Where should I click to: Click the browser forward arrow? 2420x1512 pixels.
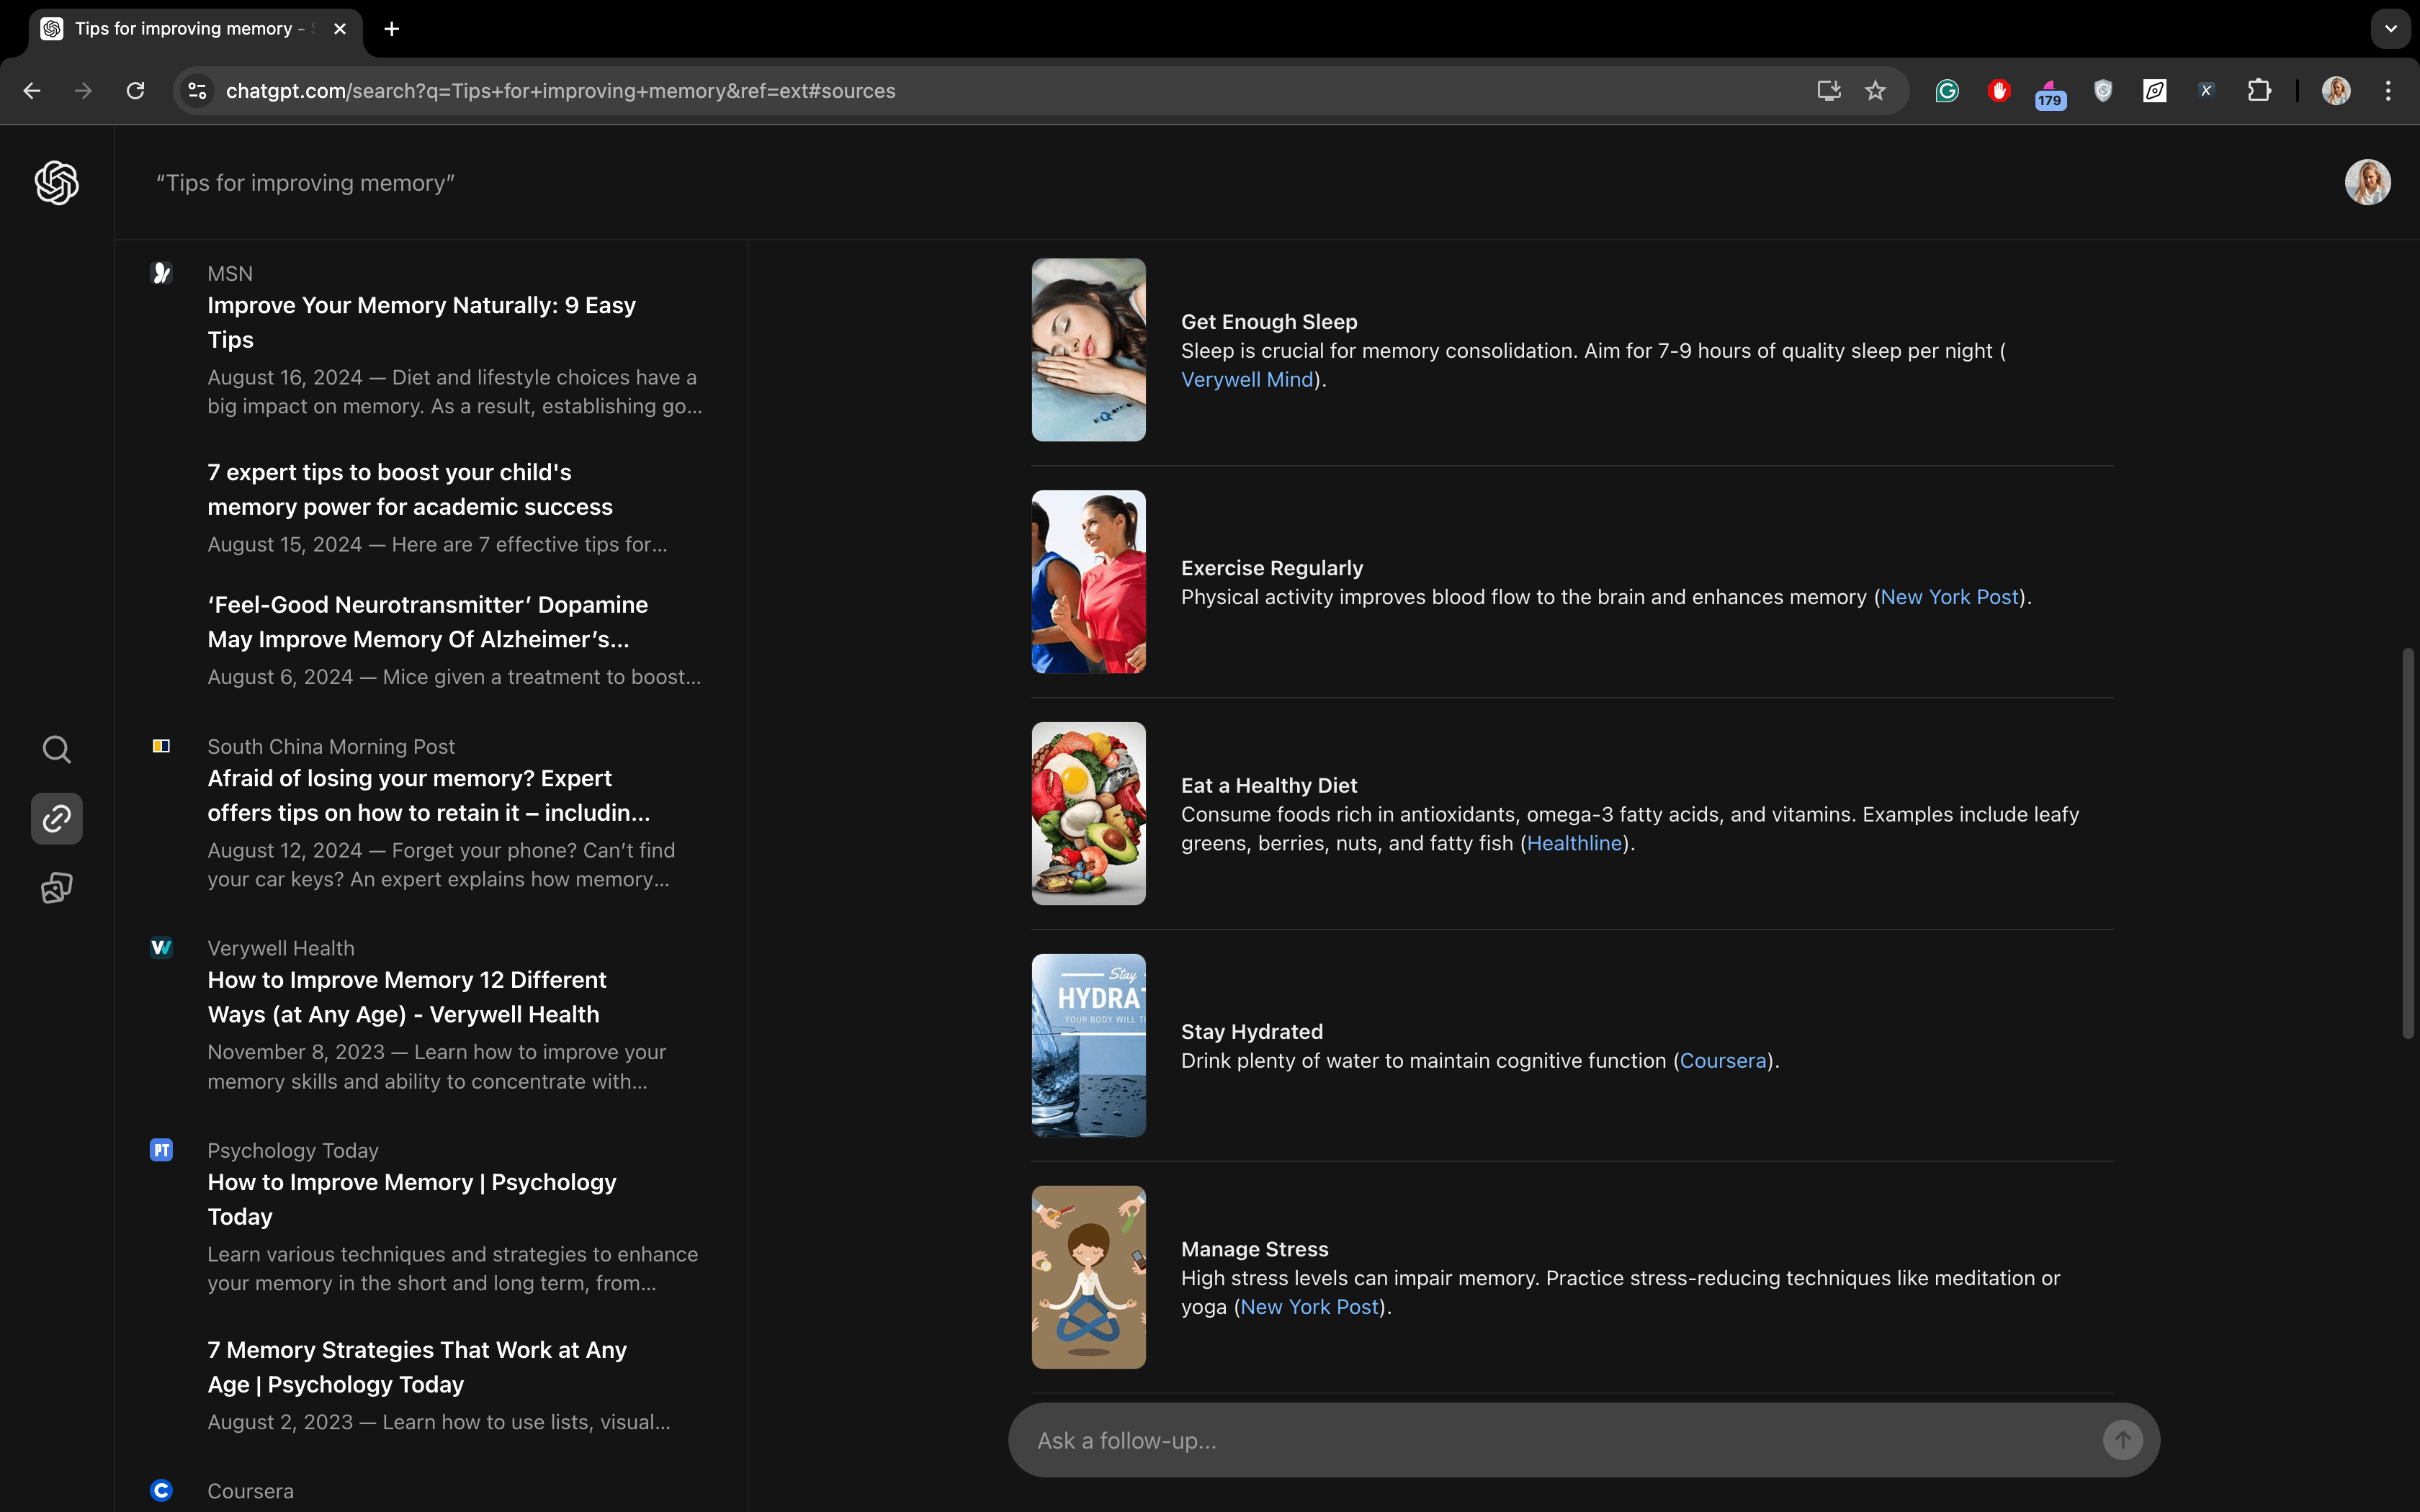tap(84, 91)
